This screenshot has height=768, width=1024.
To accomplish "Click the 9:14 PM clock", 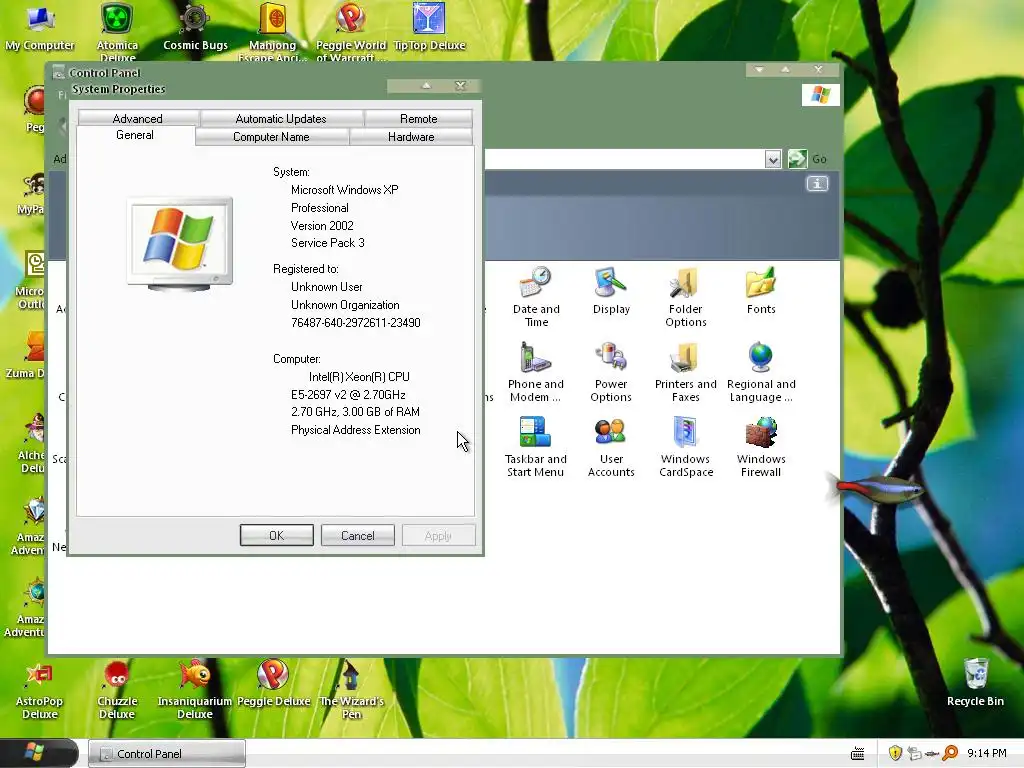I will (987, 753).
